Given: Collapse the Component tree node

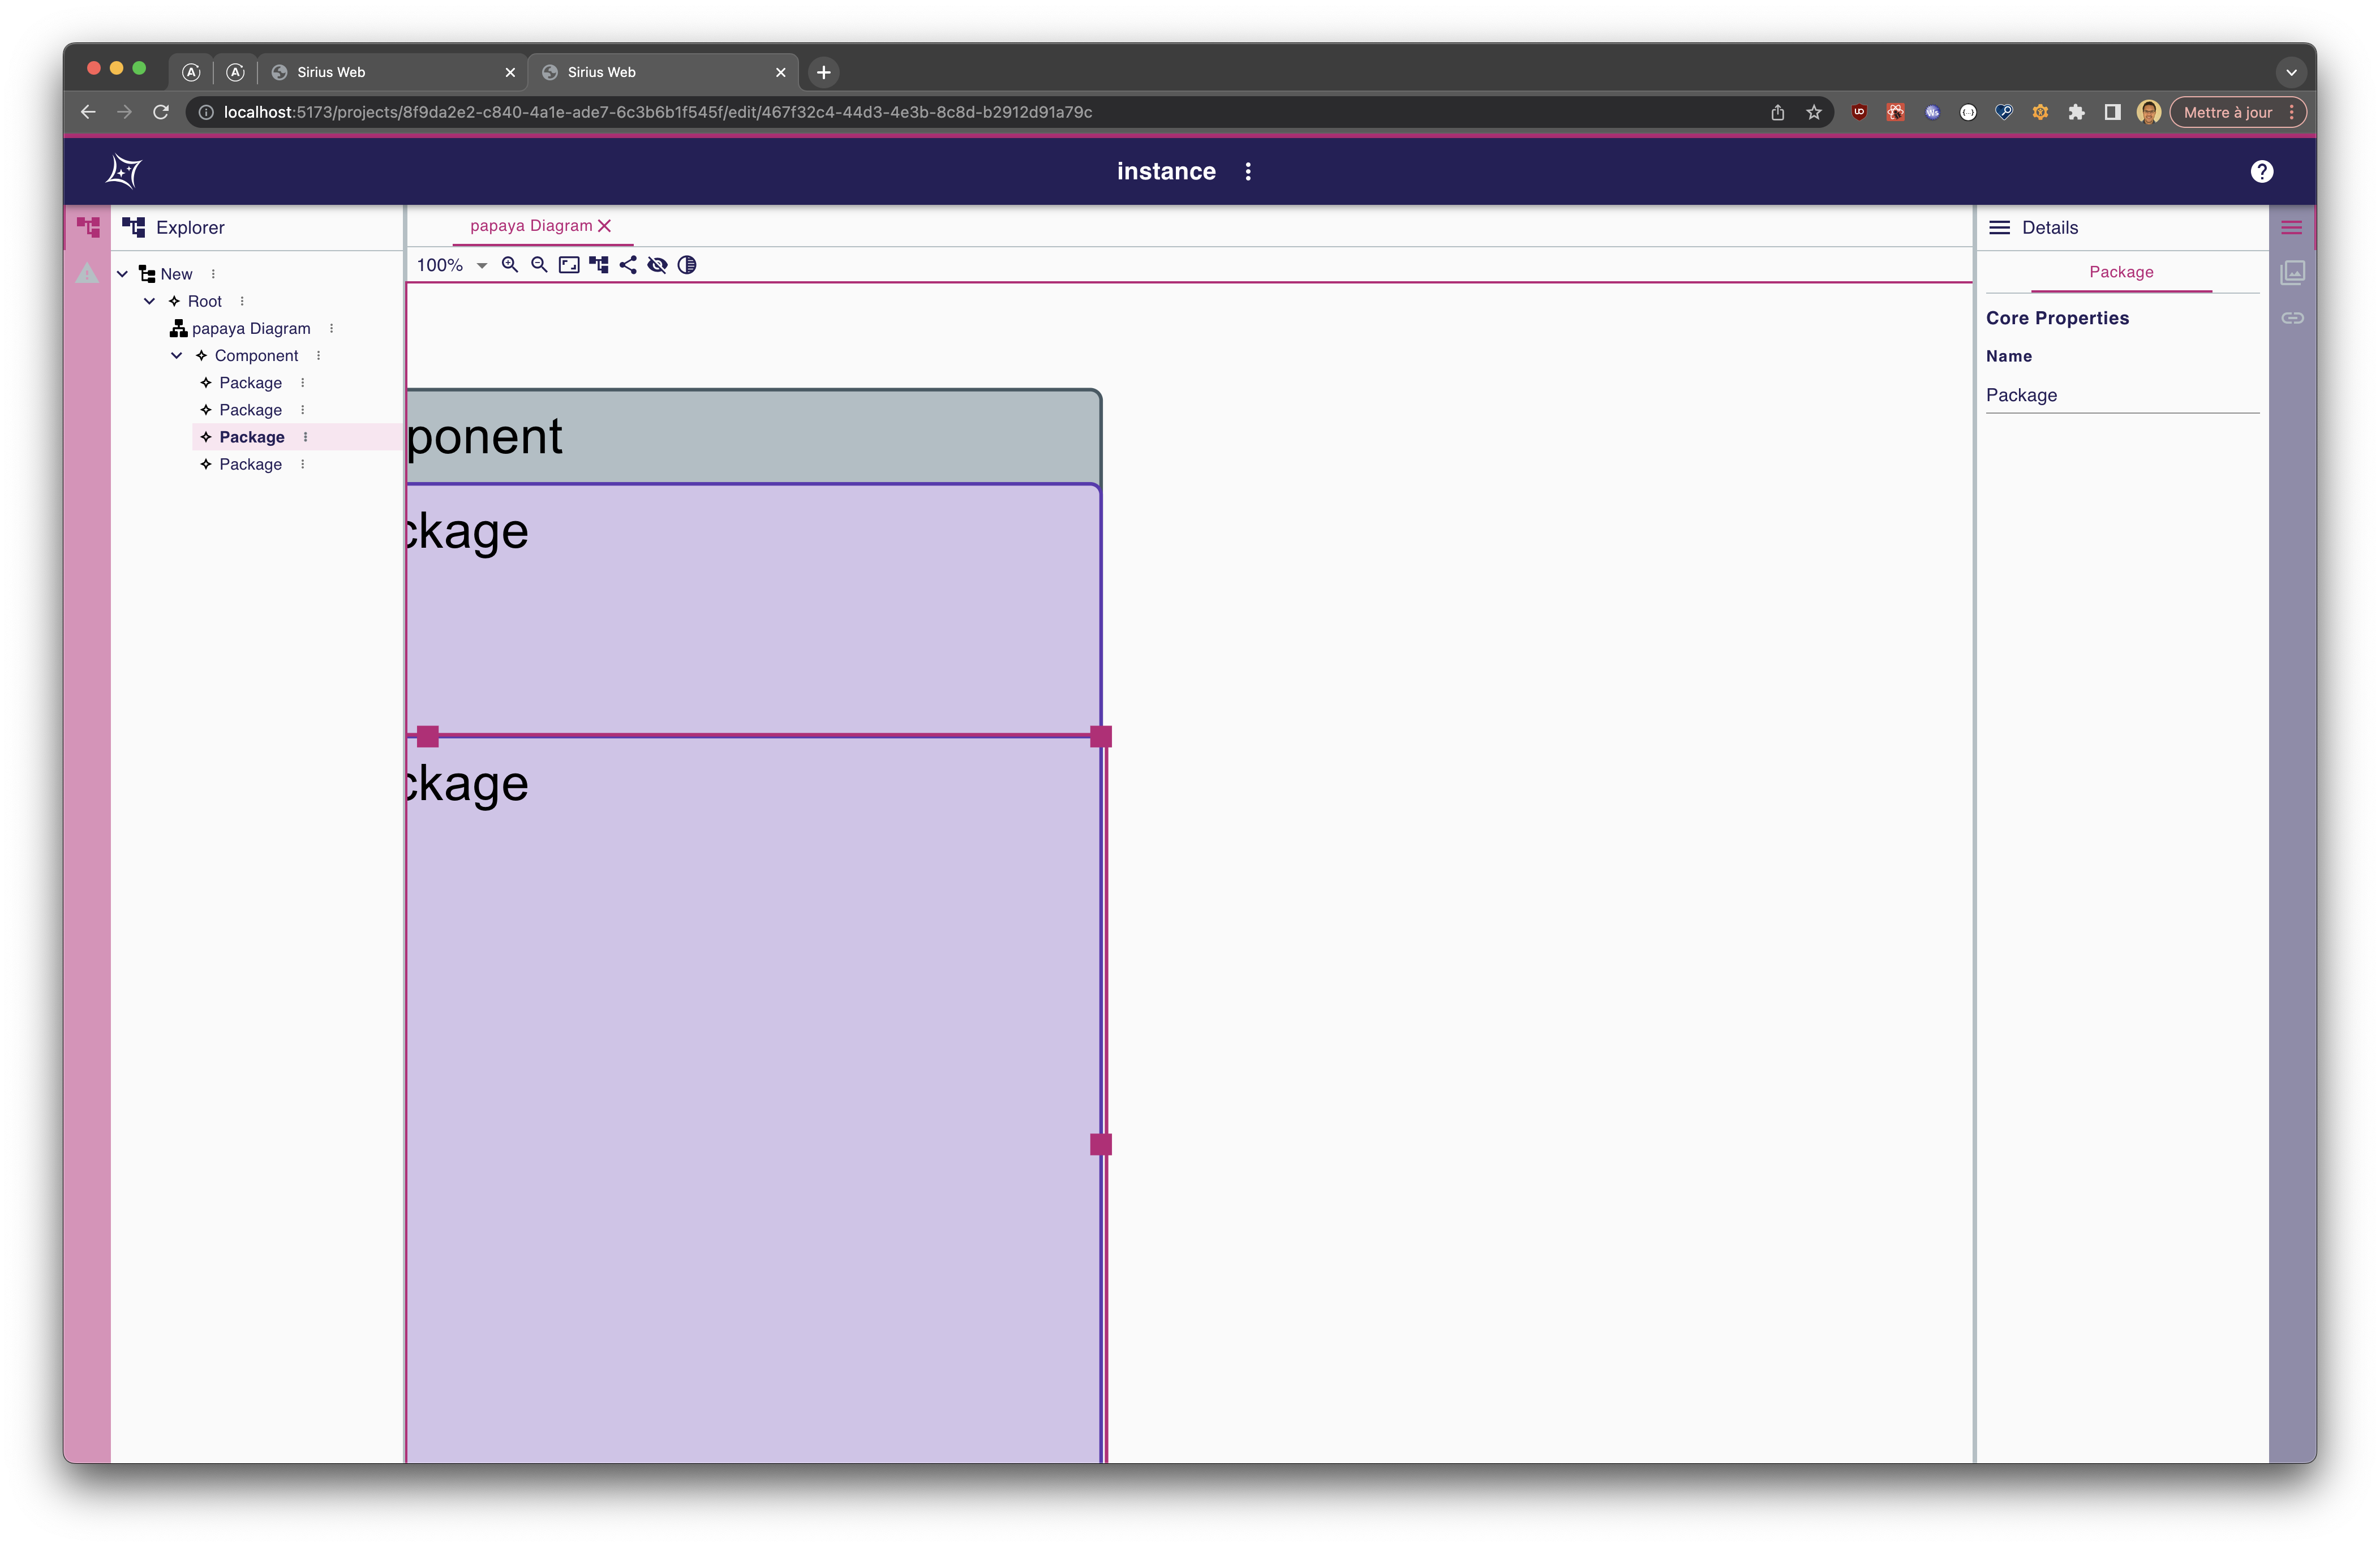Looking at the screenshot, I should point(177,355).
